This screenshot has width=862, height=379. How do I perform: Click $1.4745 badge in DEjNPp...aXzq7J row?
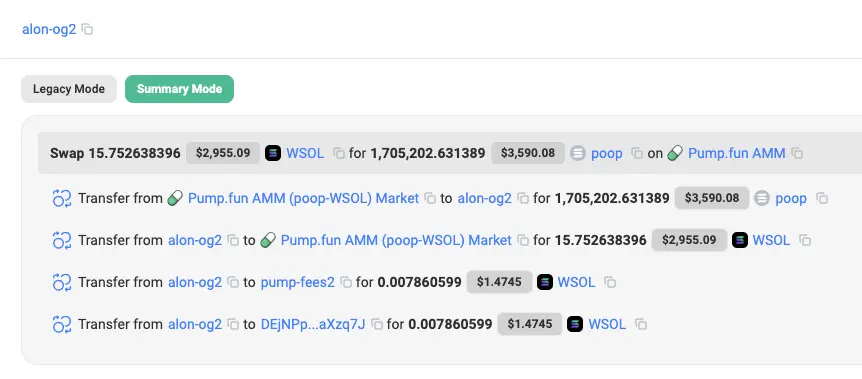coord(530,325)
